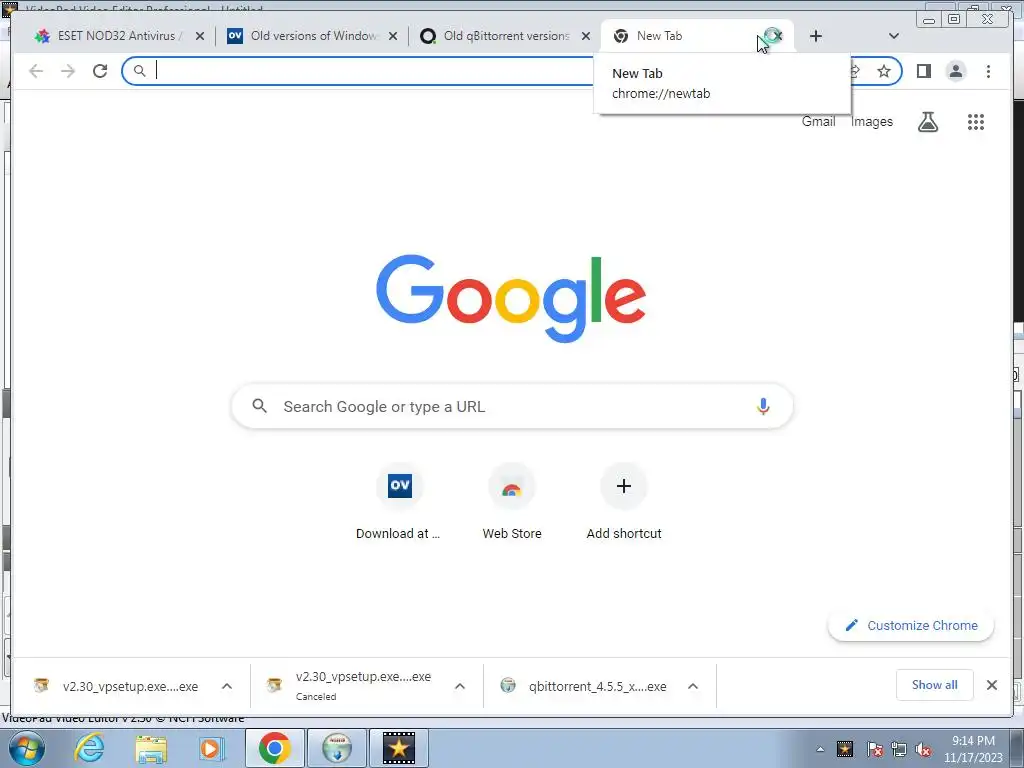
Task: Open the Google apps grid
Action: (x=976, y=121)
